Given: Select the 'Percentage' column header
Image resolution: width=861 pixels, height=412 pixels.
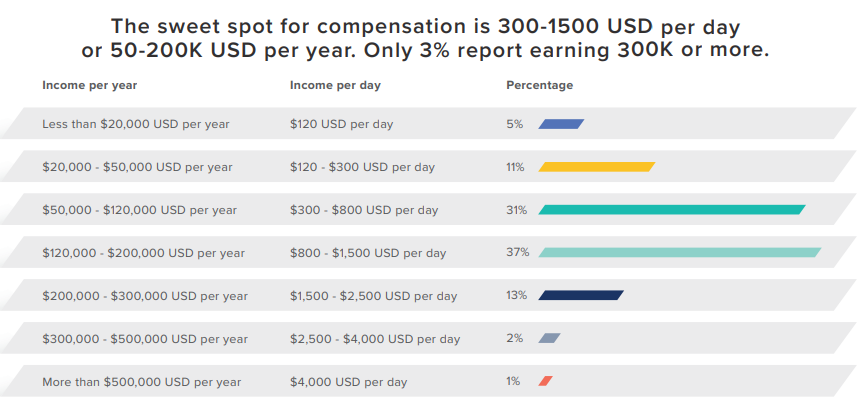Looking at the screenshot, I should (539, 85).
